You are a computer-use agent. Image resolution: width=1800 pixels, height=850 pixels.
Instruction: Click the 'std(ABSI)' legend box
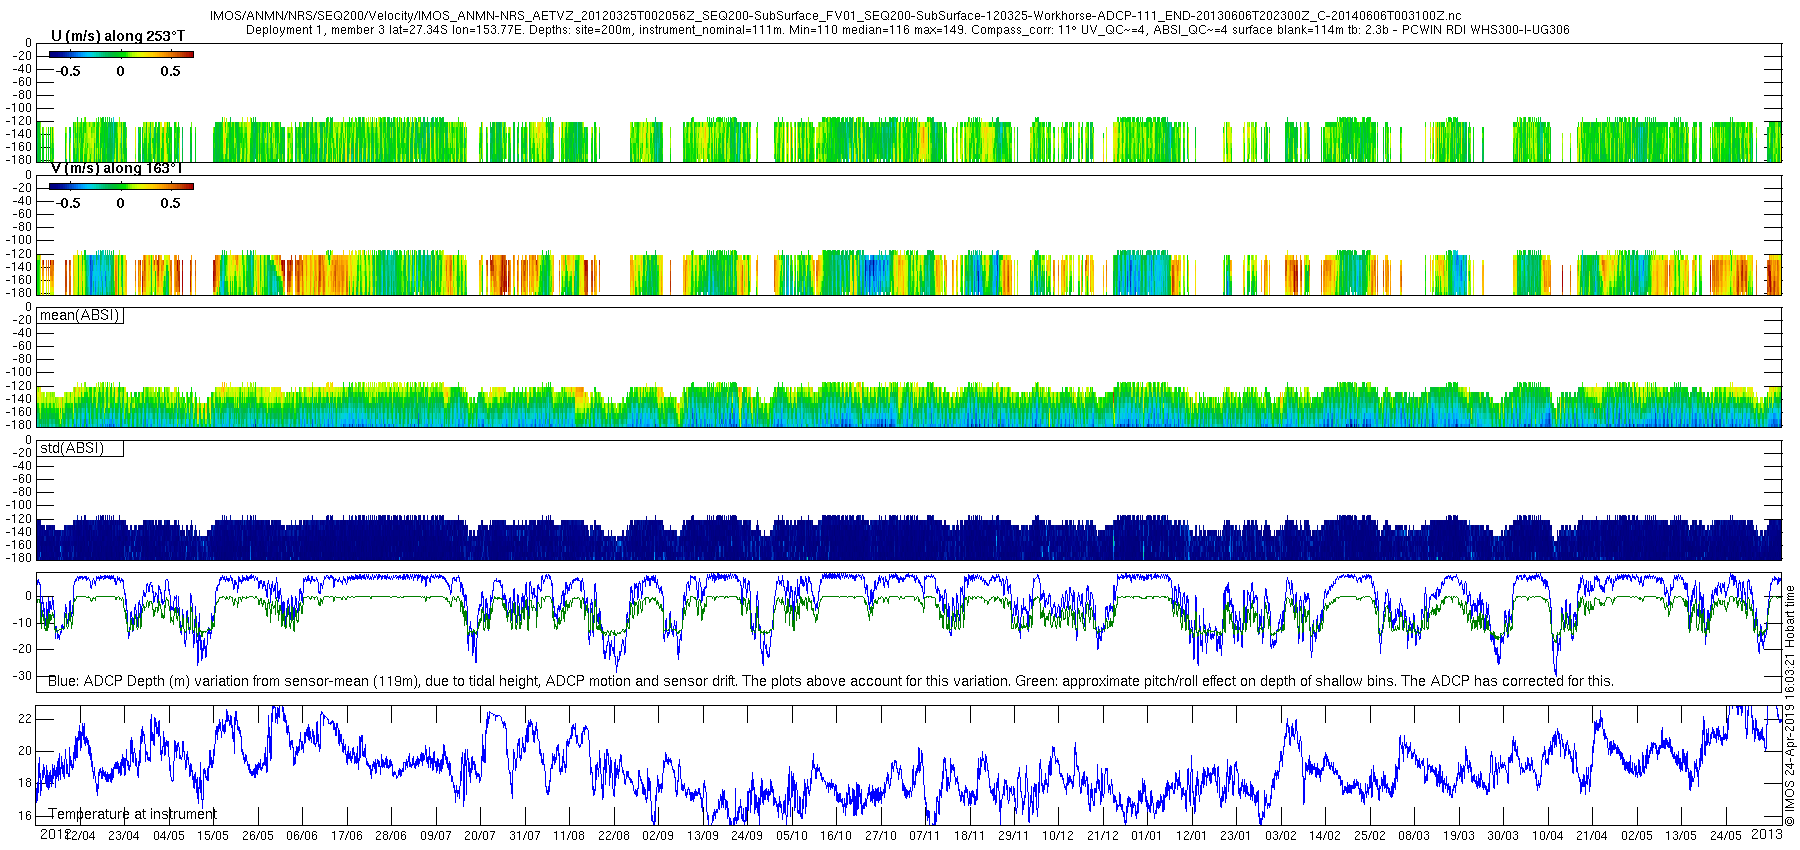click(80, 448)
